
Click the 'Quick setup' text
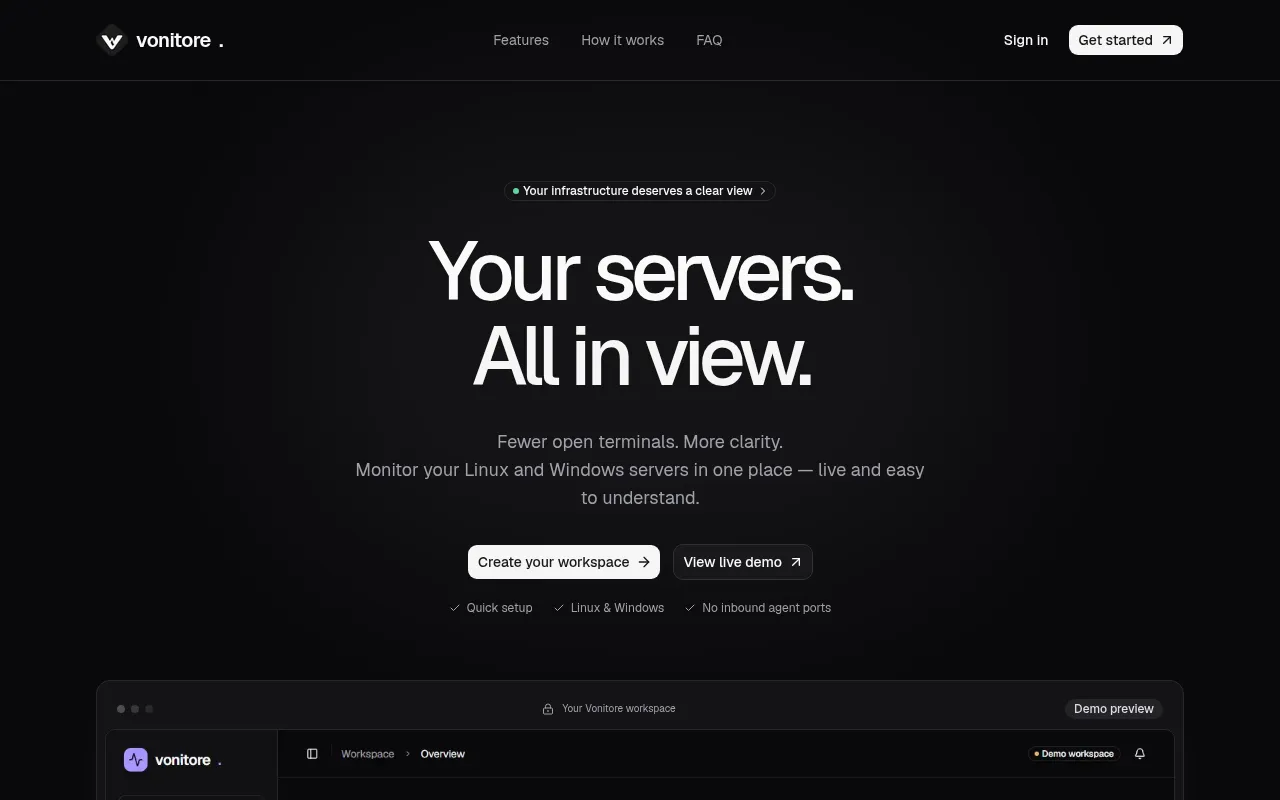pos(499,608)
